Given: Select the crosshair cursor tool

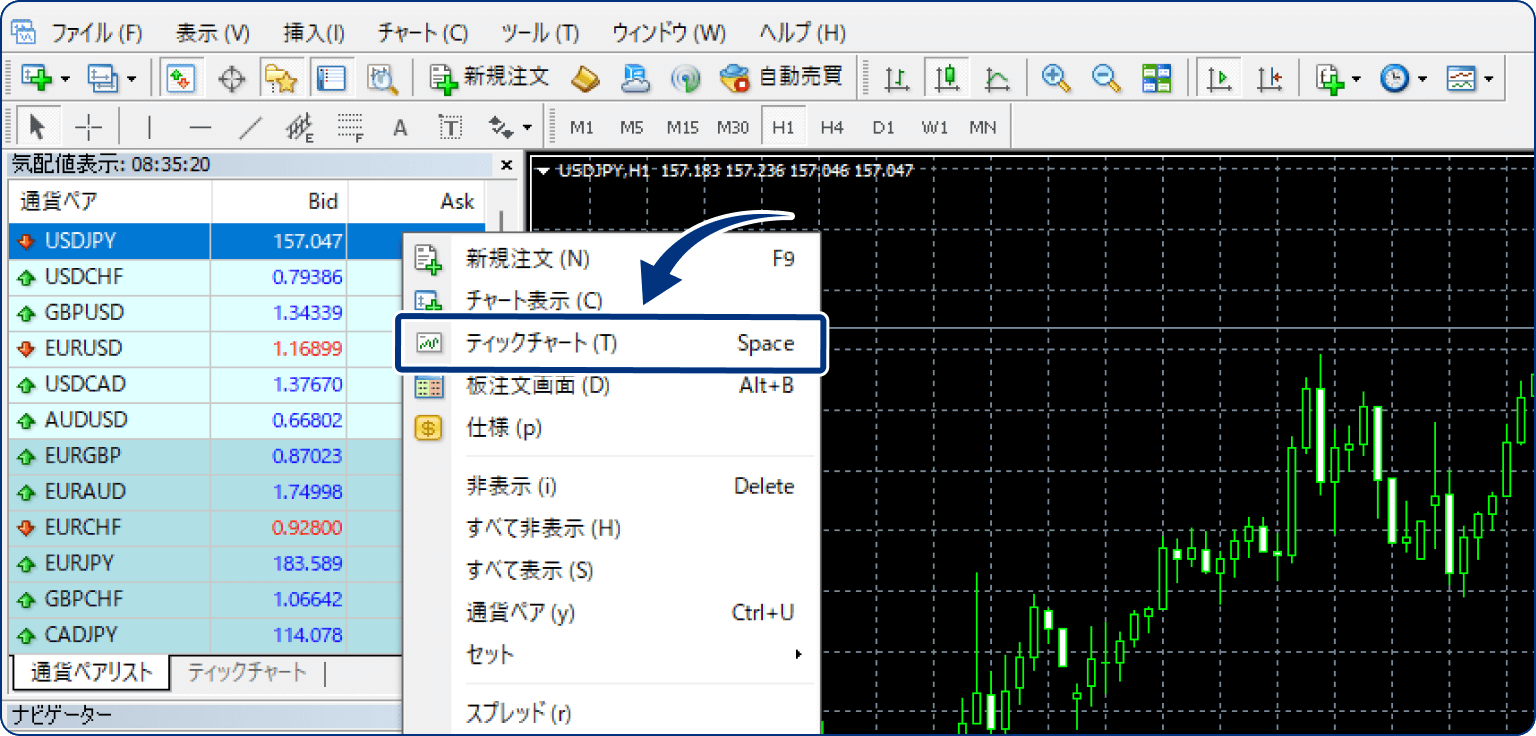Looking at the screenshot, I should click(89, 127).
